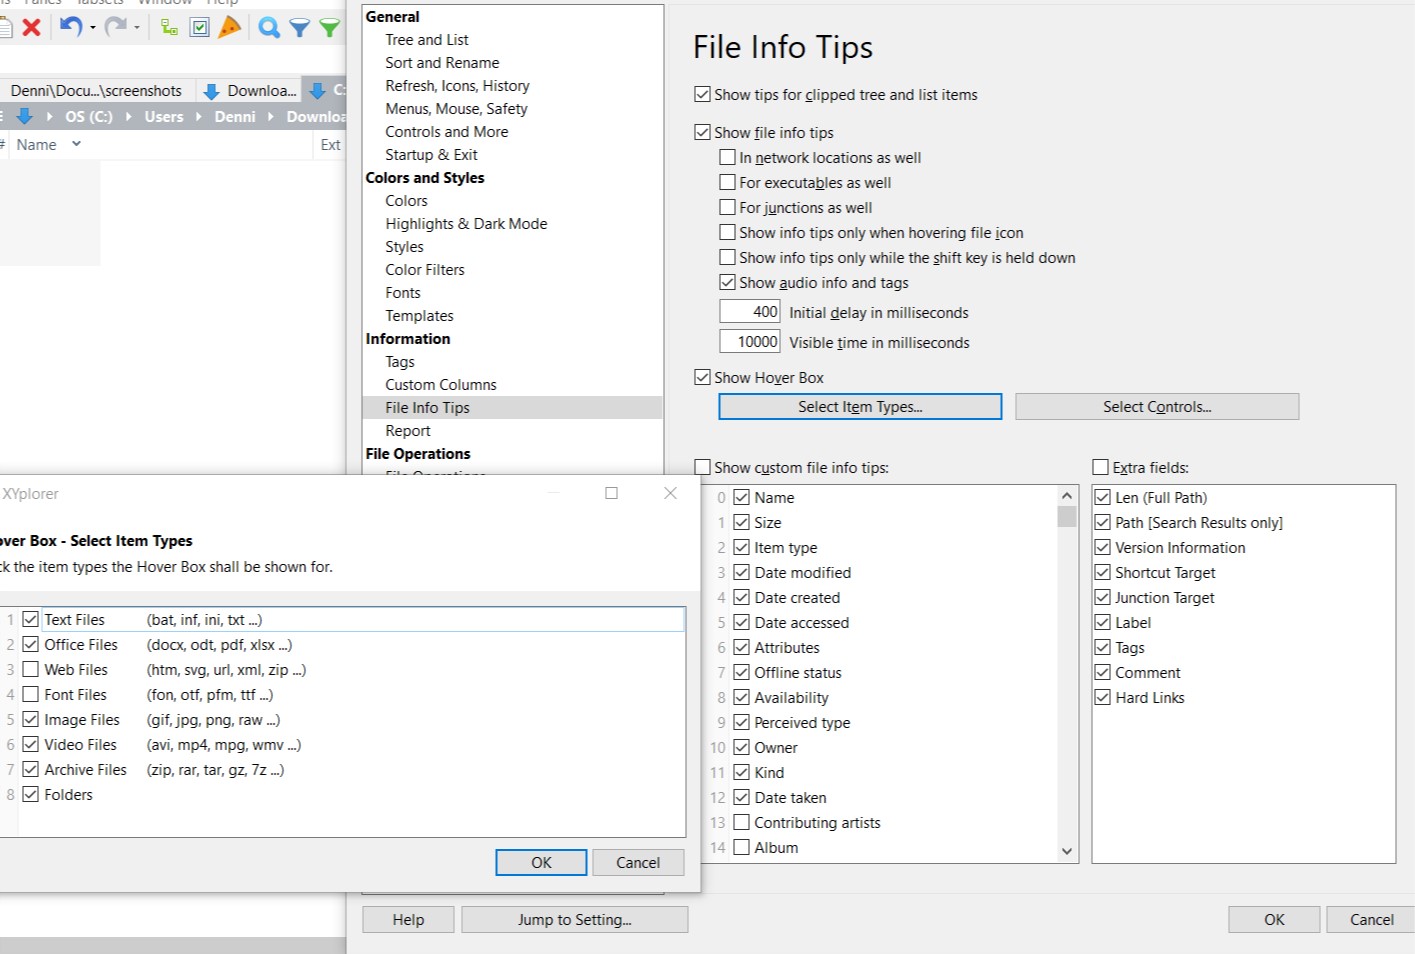
Task: Activate the blue visual filter funnel icon
Action: (299, 27)
